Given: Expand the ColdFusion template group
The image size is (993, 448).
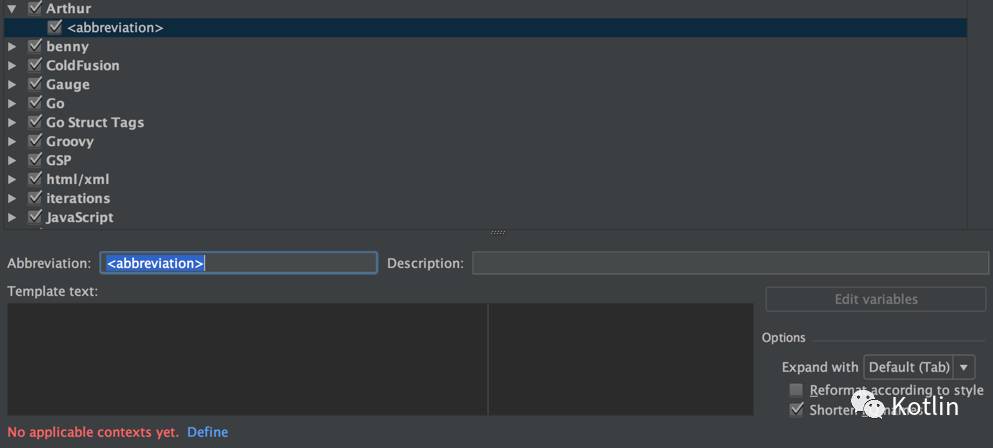Looking at the screenshot, I should tap(11, 66).
